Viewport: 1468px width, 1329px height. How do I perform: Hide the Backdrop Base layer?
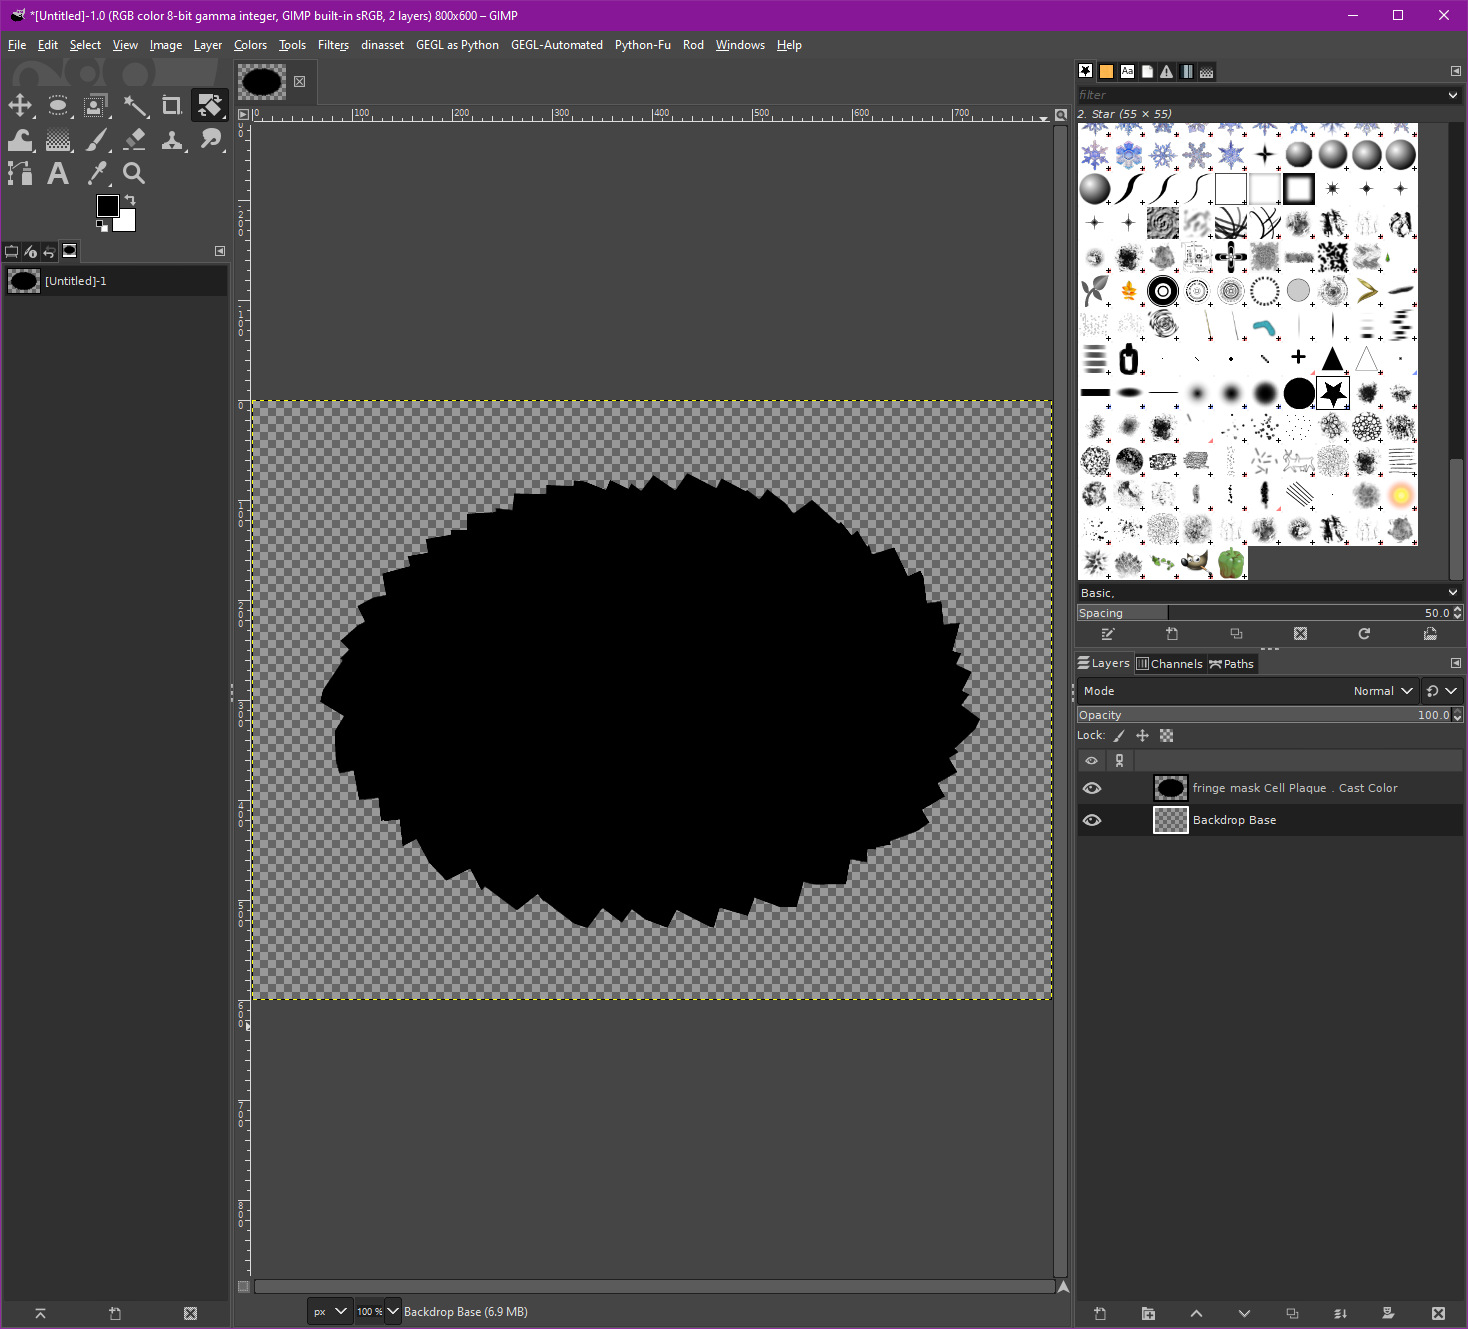(x=1092, y=820)
